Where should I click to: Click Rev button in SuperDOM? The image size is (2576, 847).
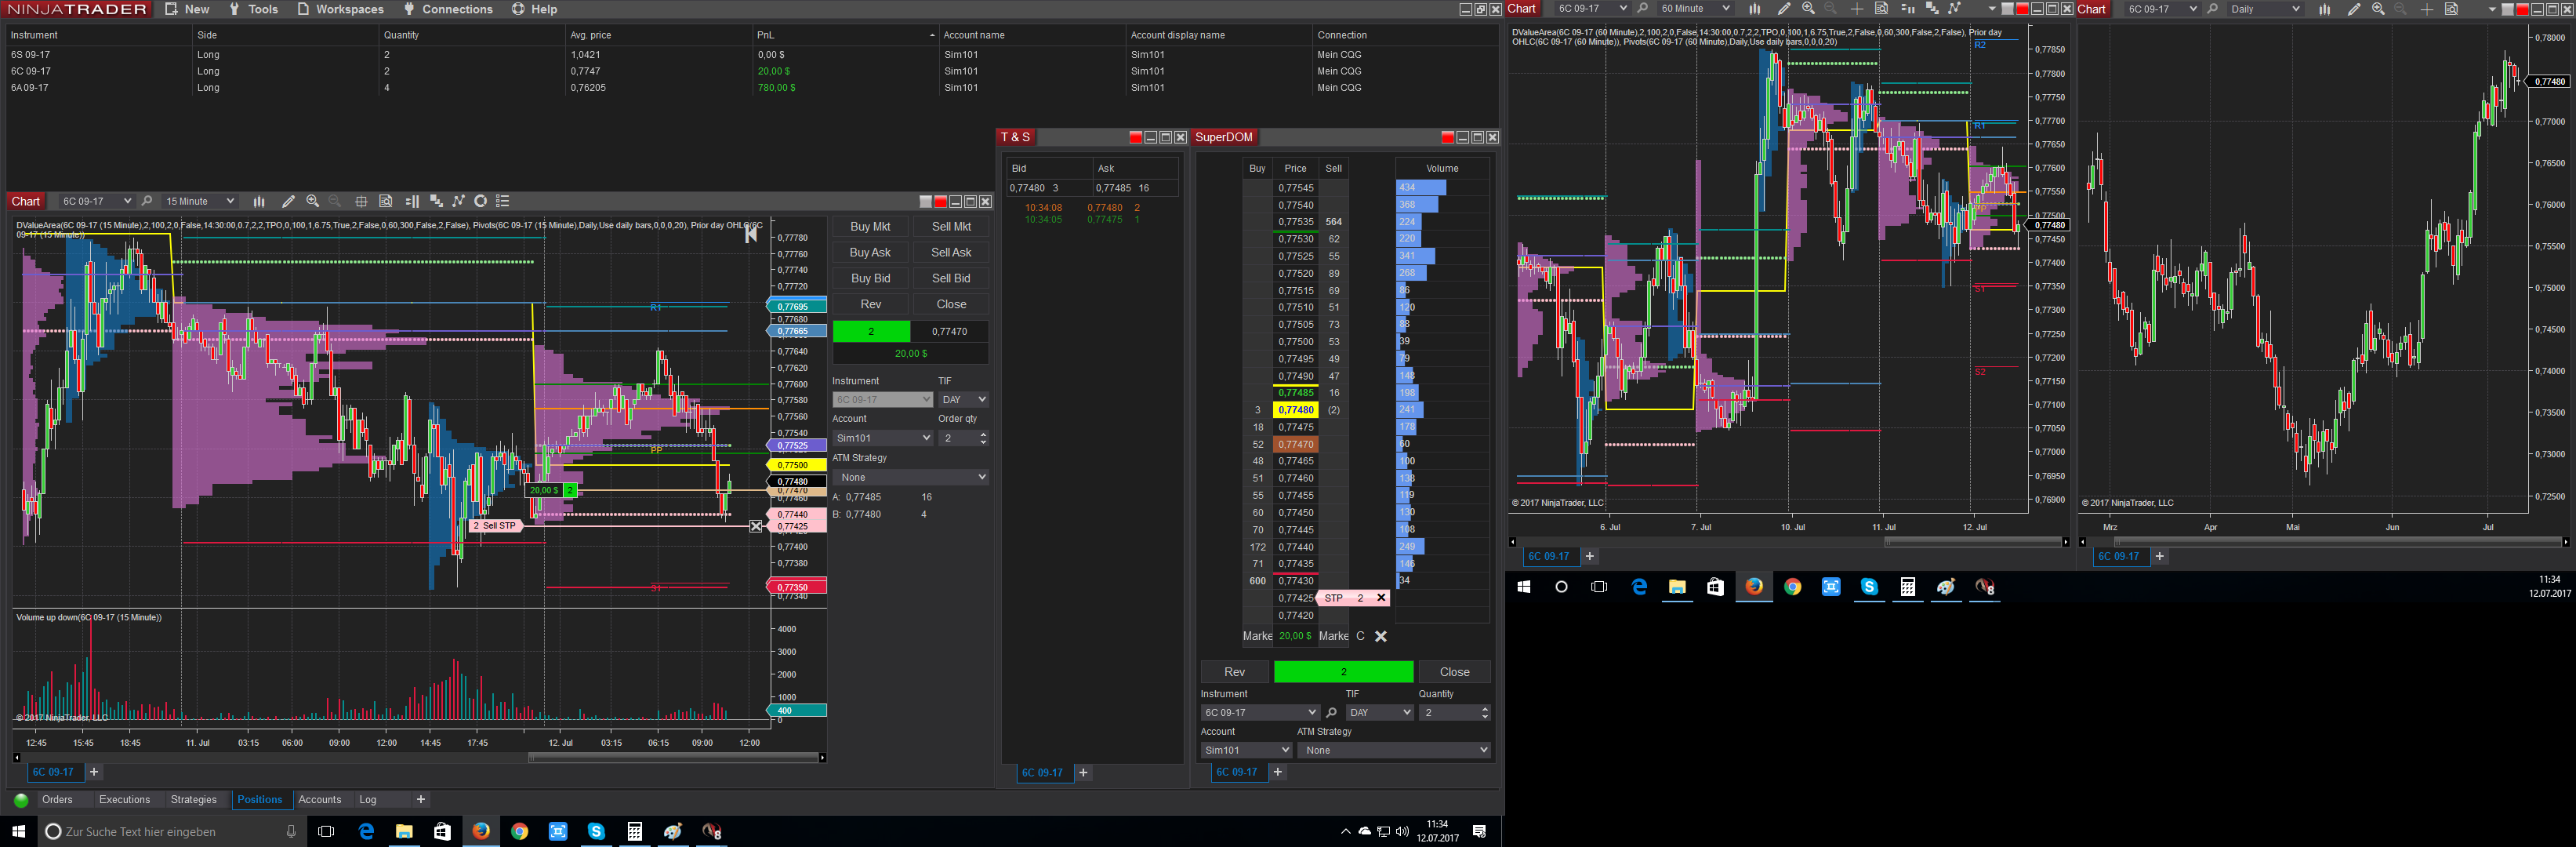click(x=1235, y=672)
